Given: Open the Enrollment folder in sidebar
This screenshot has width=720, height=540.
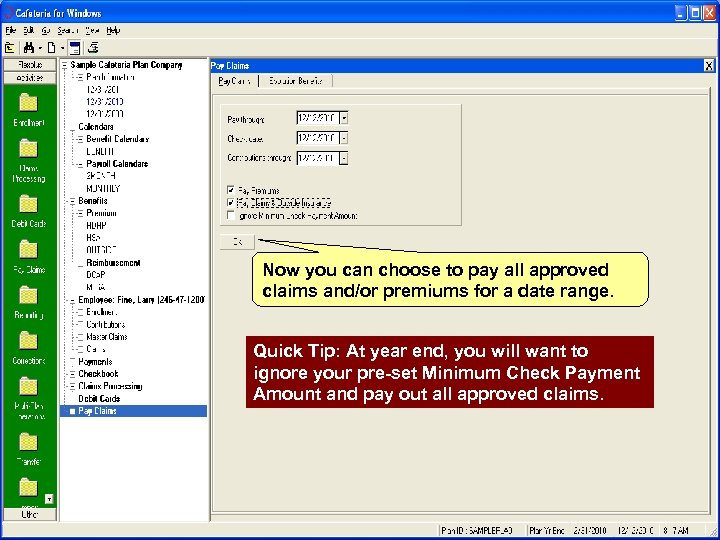Looking at the screenshot, I should pos(28,103).
